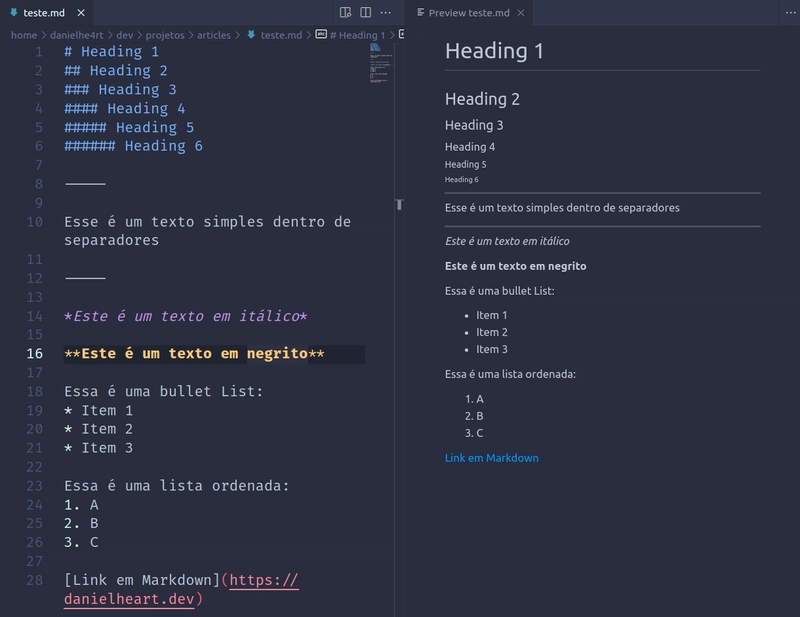Click '**Este é um texto em negrito**' source line
800x617 pixels.
(x=194, y=354)
